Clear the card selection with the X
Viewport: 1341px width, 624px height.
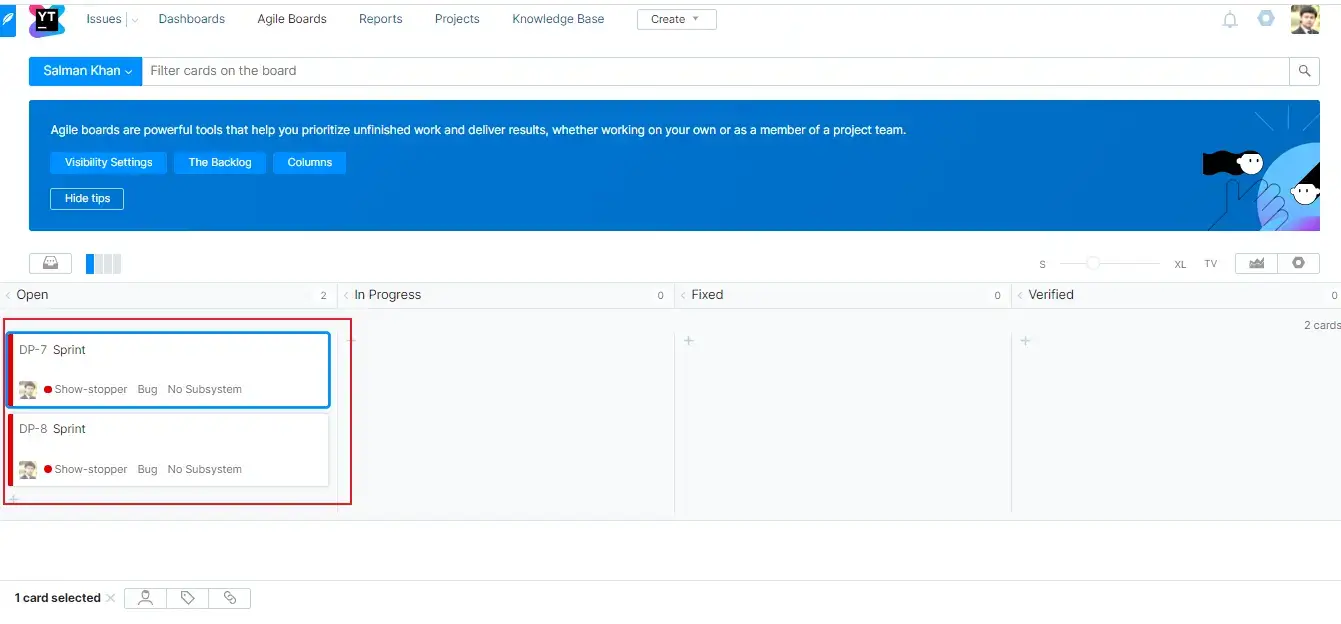pos(111,598)
